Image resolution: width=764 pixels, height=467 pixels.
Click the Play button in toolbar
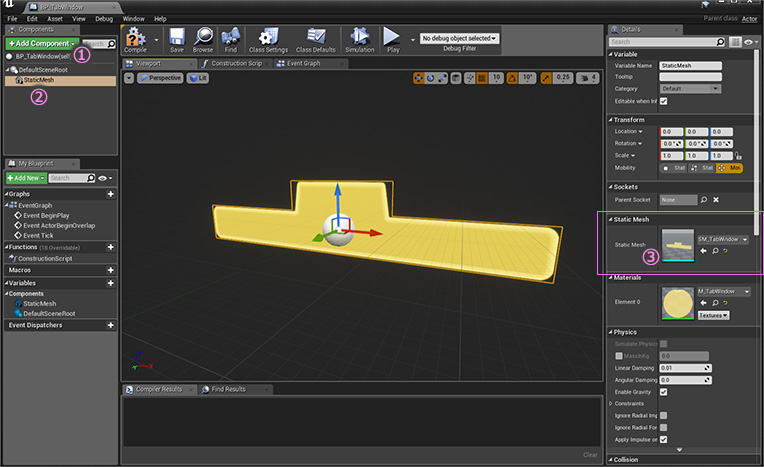tap(392, 39)
